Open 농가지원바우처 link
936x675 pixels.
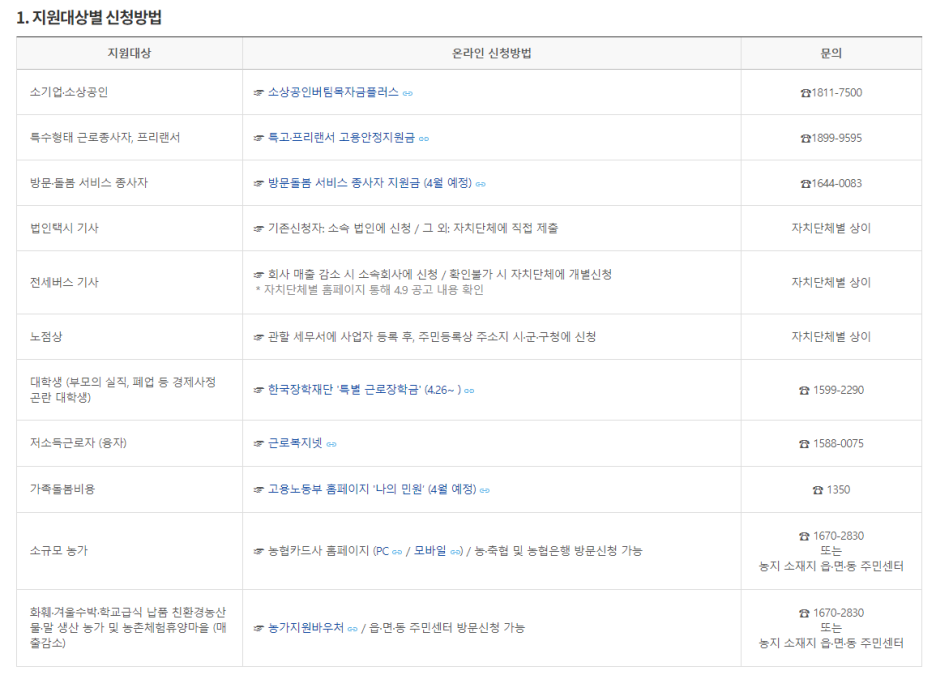pyautogui.click(x=306, y=627)
